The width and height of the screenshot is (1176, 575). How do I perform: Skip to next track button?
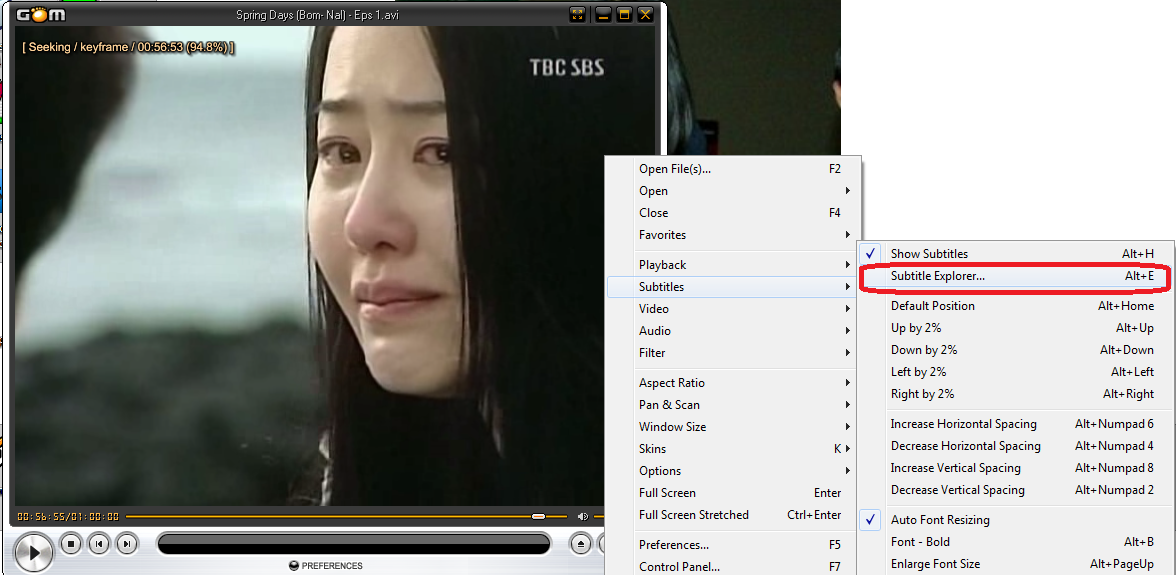[x=127, y=544]
